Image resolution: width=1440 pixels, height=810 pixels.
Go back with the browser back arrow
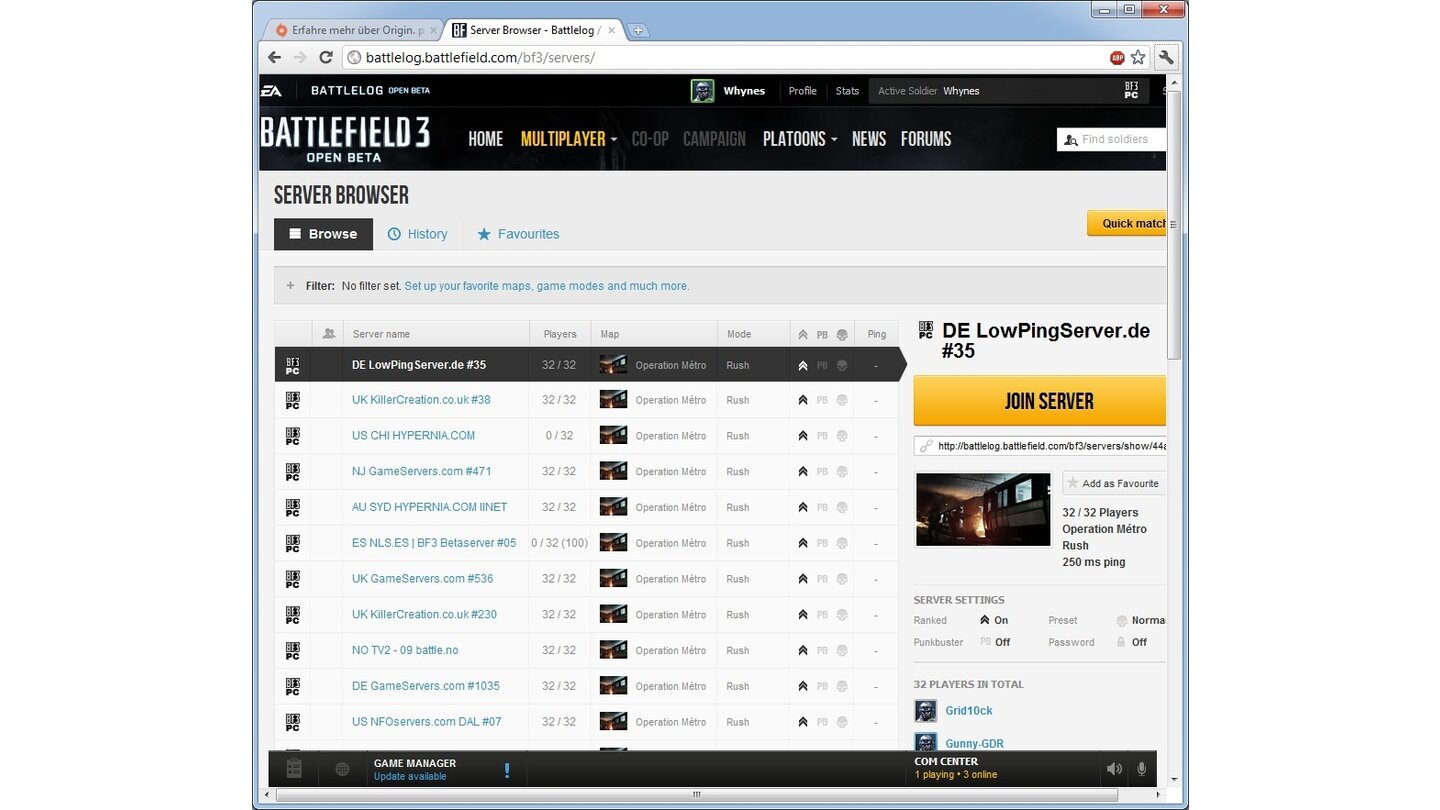coord(275,58)
